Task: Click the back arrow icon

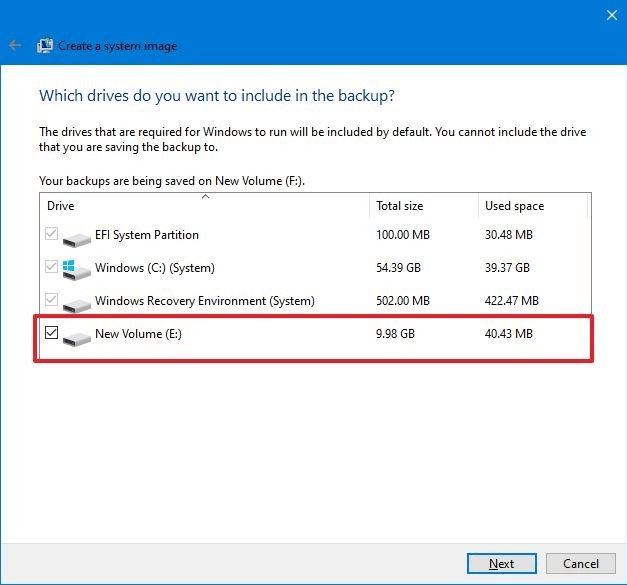Action: pyautogui.click(x=15, y=46)
